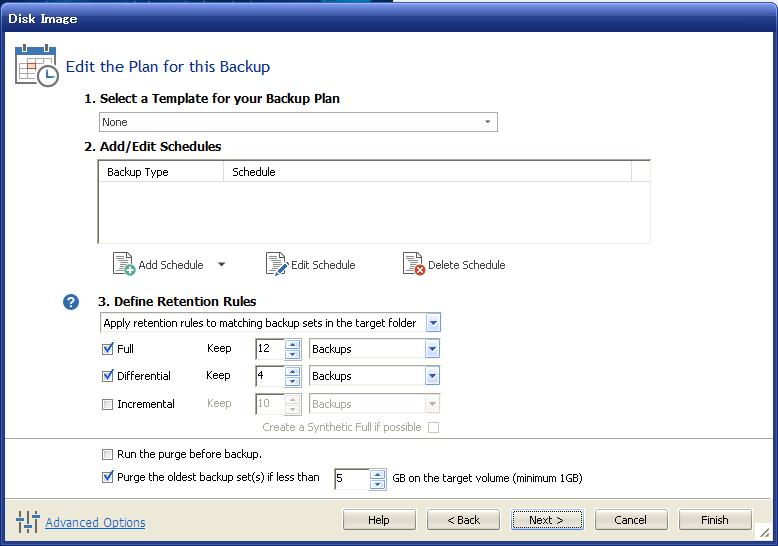This screenshot has width=778, height=546.
Task: Enable the Incremental retention checkbox
Action: [x=108, y=404]
